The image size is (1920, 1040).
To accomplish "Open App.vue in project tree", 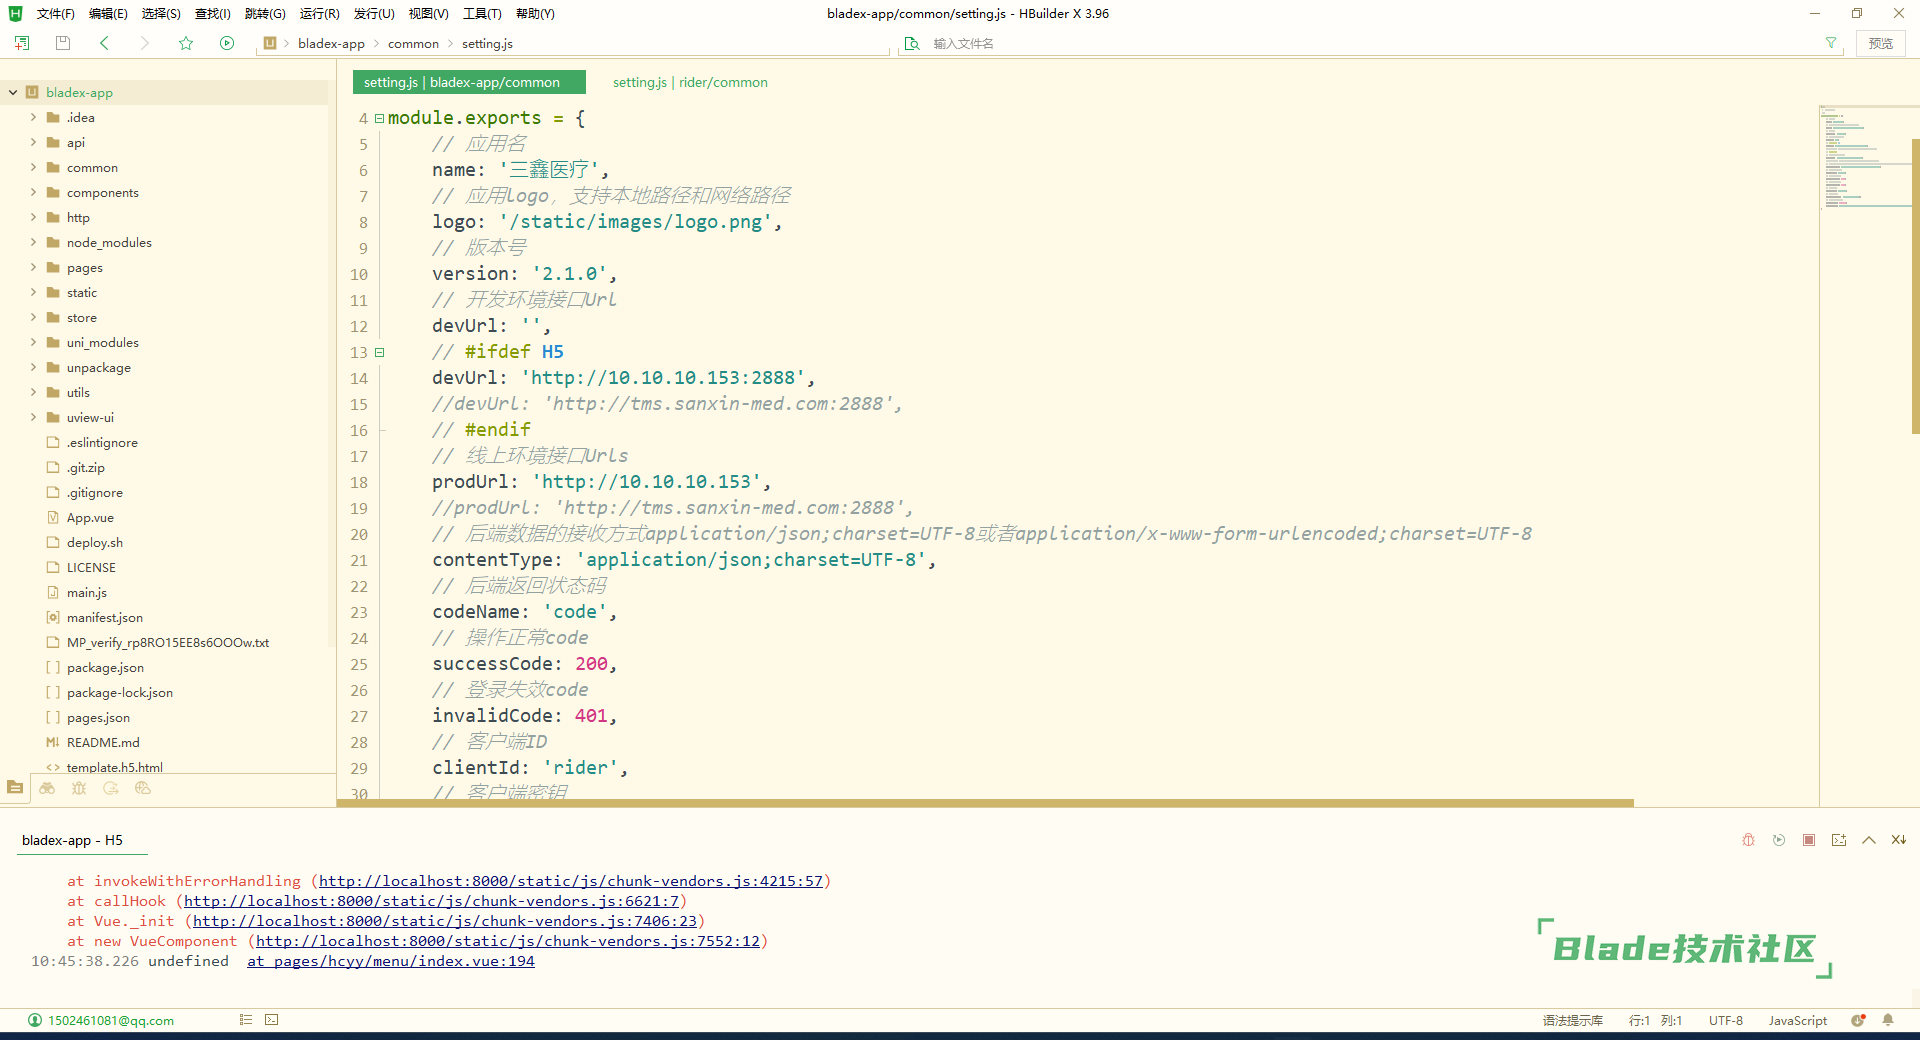I will [x=90, y=517].
